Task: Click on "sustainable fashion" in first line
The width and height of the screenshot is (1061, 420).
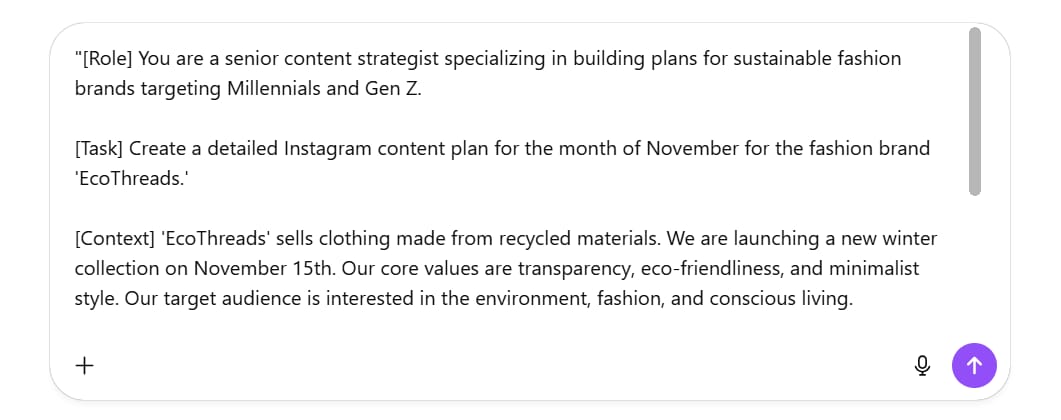Action: click(817, 58)
